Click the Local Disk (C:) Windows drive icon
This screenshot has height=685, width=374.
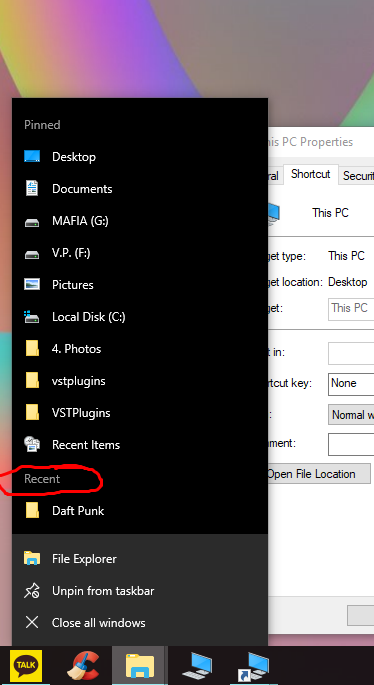tap(32, 316)
